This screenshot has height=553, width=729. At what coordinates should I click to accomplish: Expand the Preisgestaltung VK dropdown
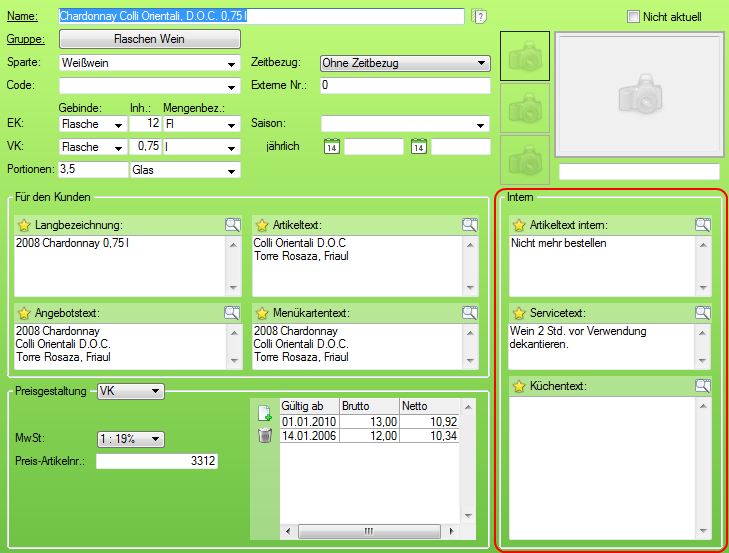(x=155, y=391)
